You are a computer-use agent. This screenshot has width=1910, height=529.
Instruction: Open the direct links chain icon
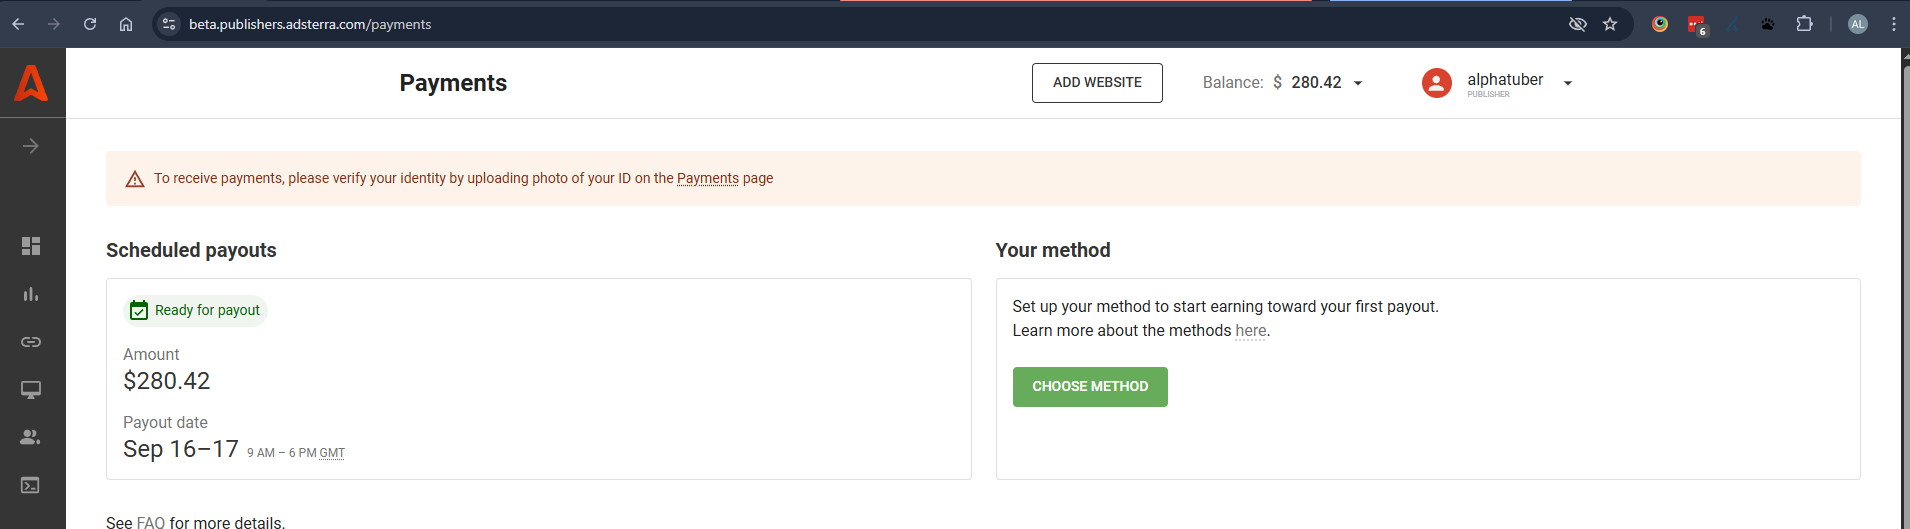pyautogui.click(x=31, y=342)
